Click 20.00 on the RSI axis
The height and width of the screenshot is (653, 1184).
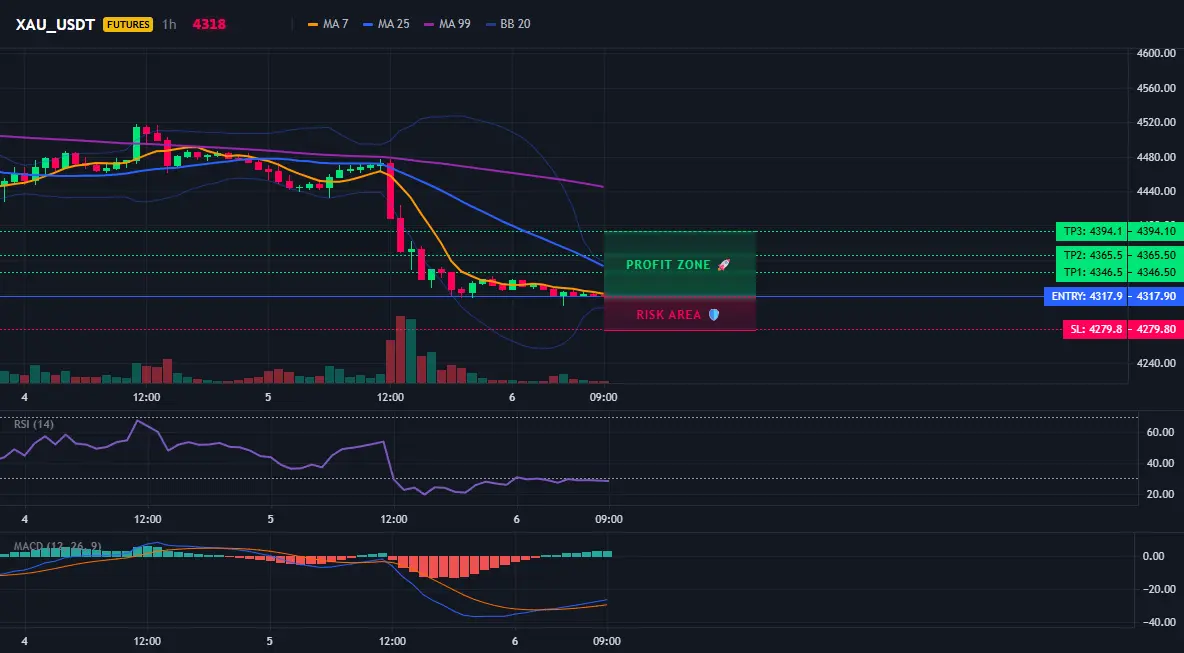1161,494
